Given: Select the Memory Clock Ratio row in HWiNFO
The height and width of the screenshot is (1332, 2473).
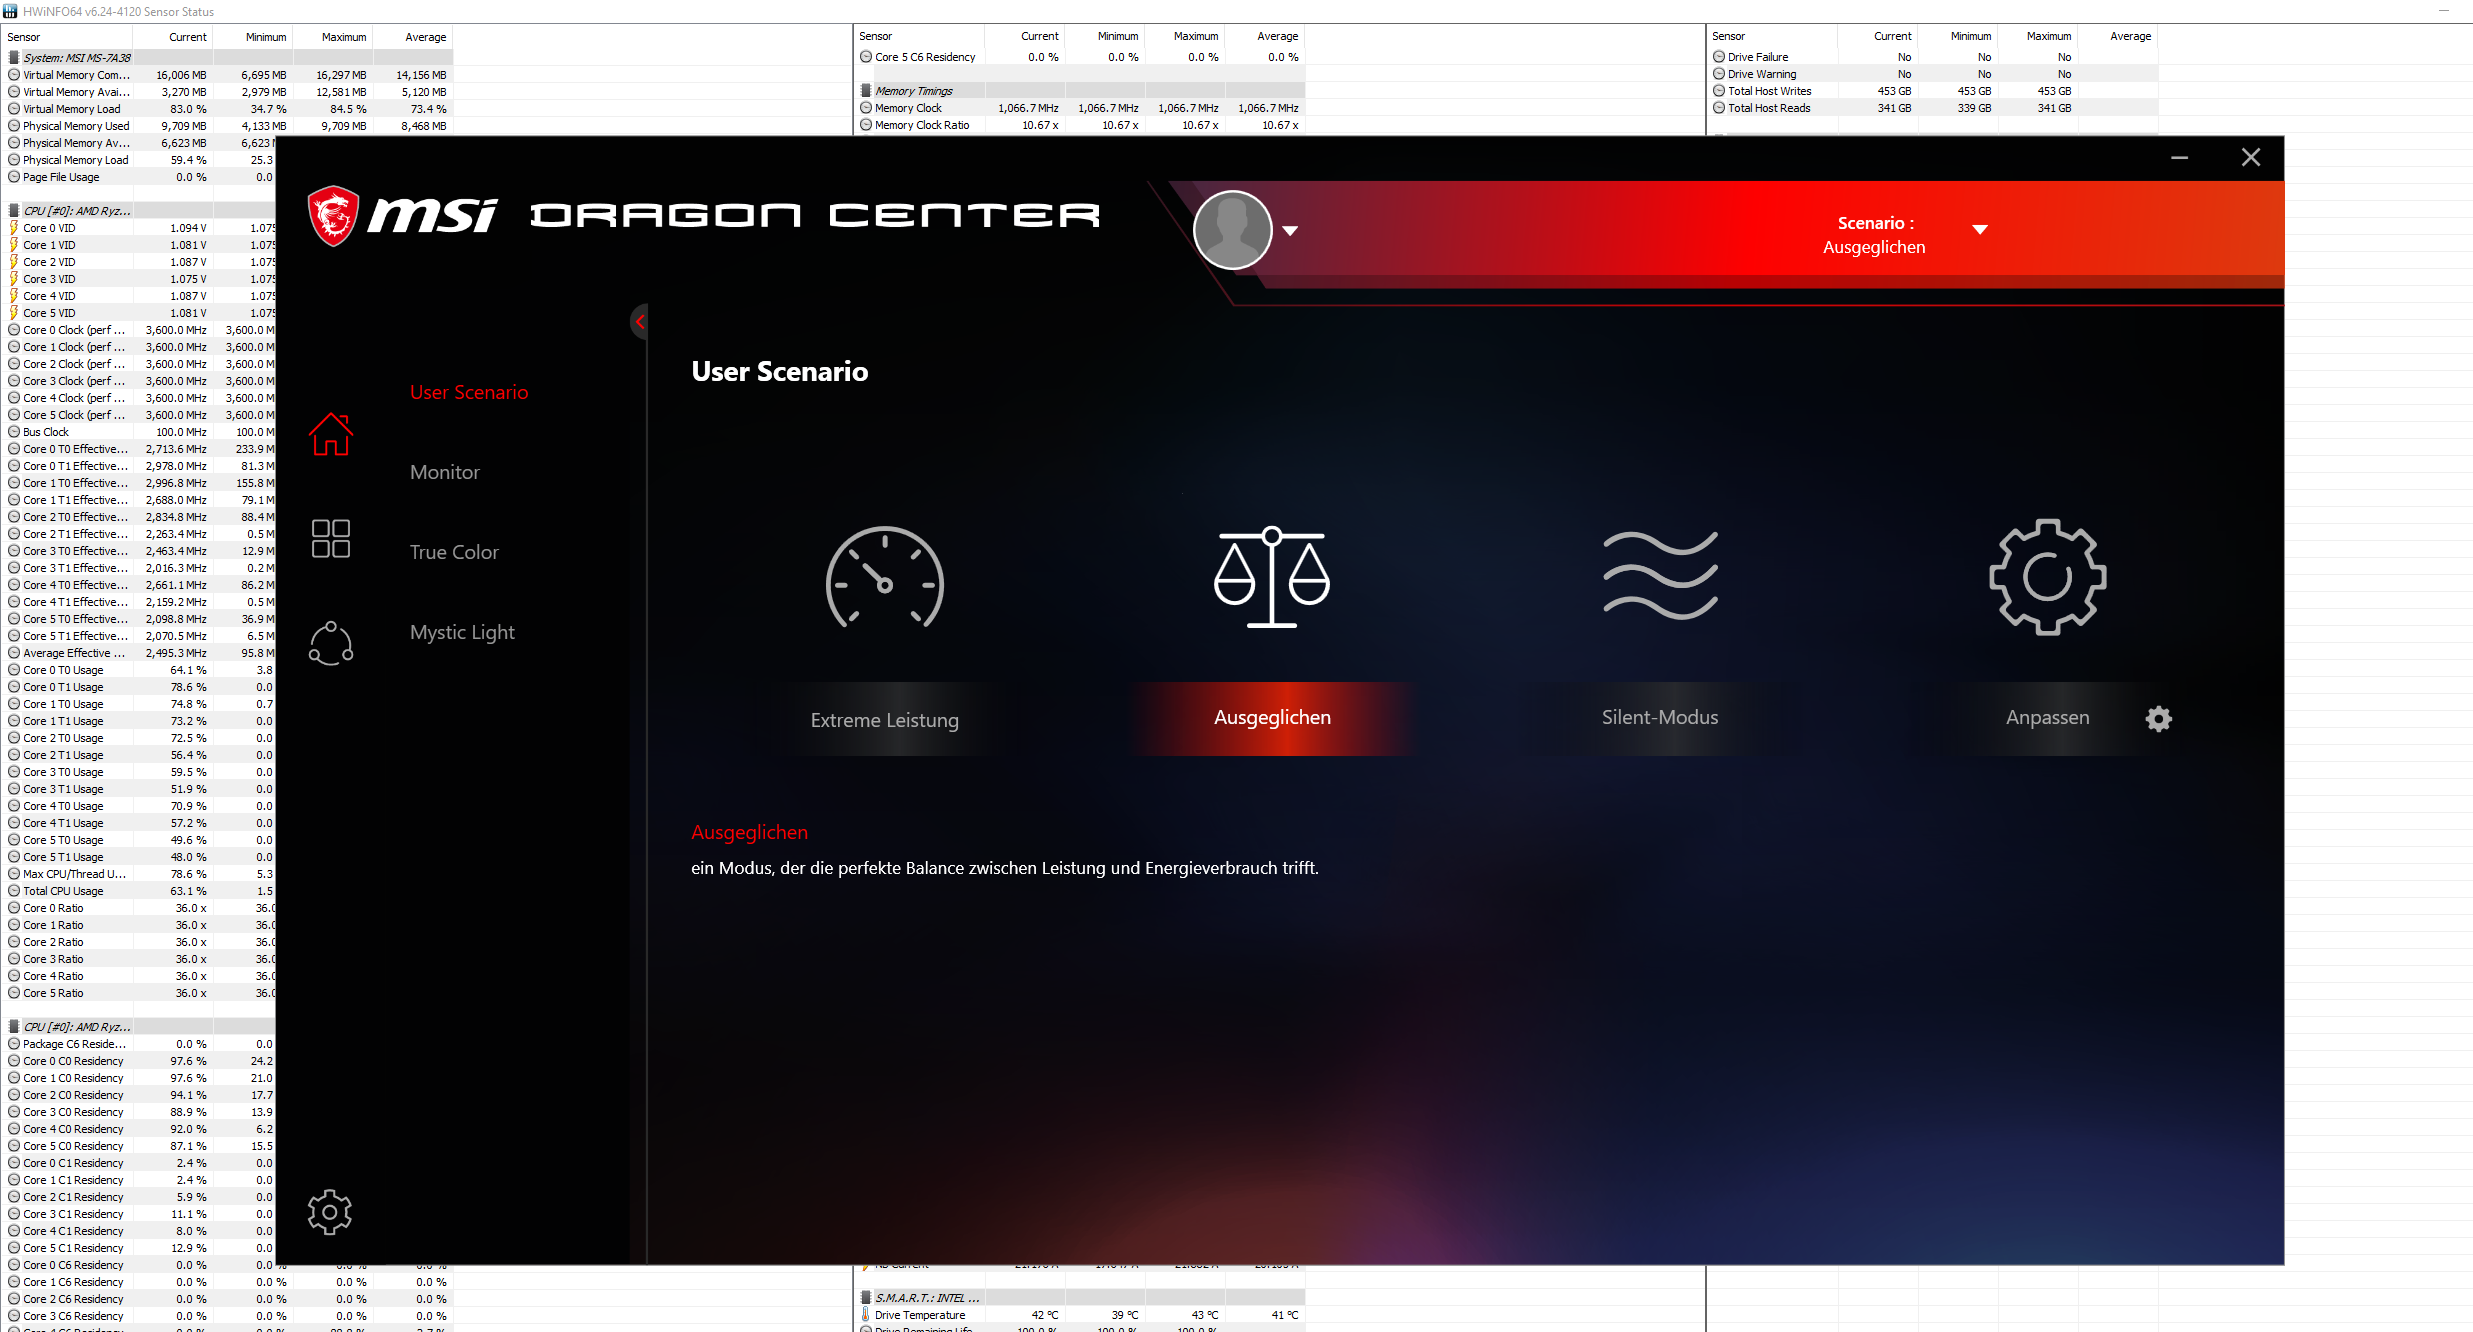Looking at the screenshot, I should click(1080, 125).
